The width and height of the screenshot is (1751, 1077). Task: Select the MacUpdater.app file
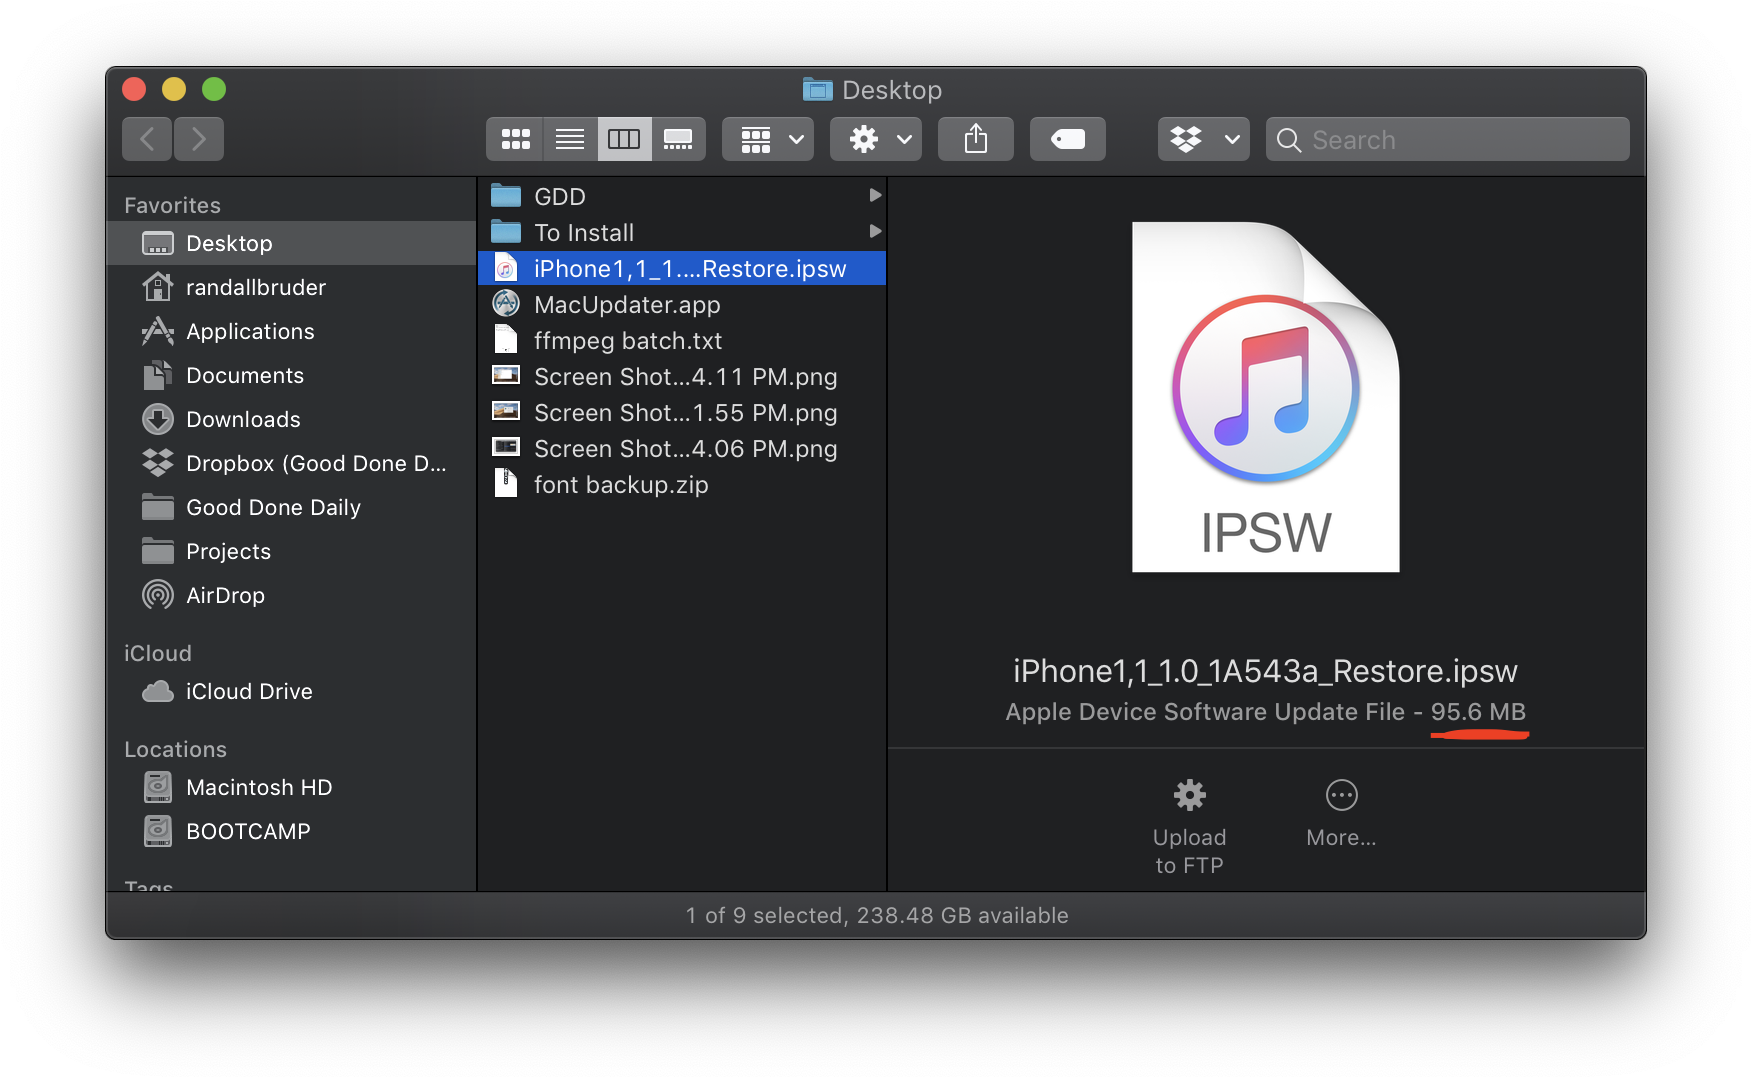point(626,305)
